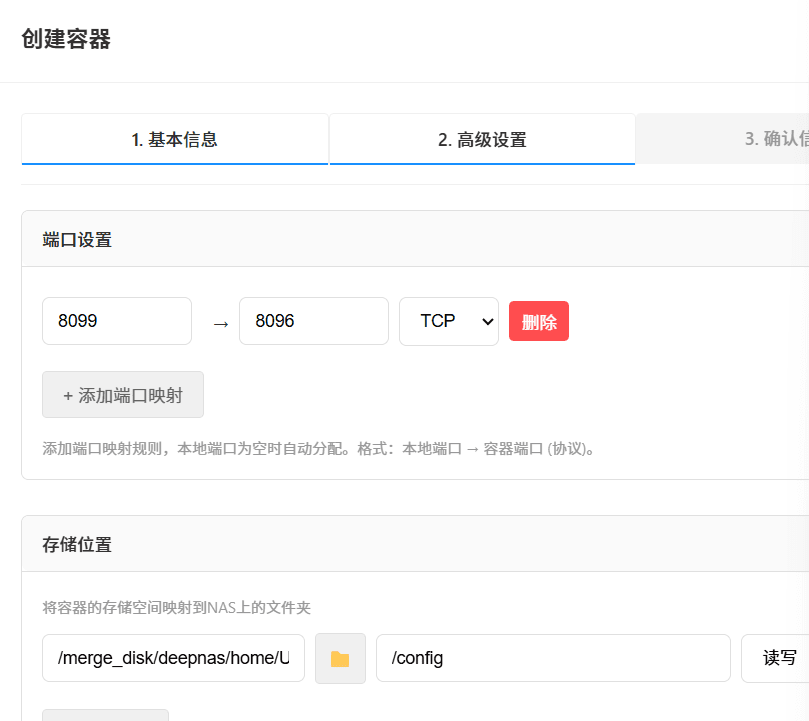Click the 创建容器 page title
809x721 pixels.
(66, 40)
